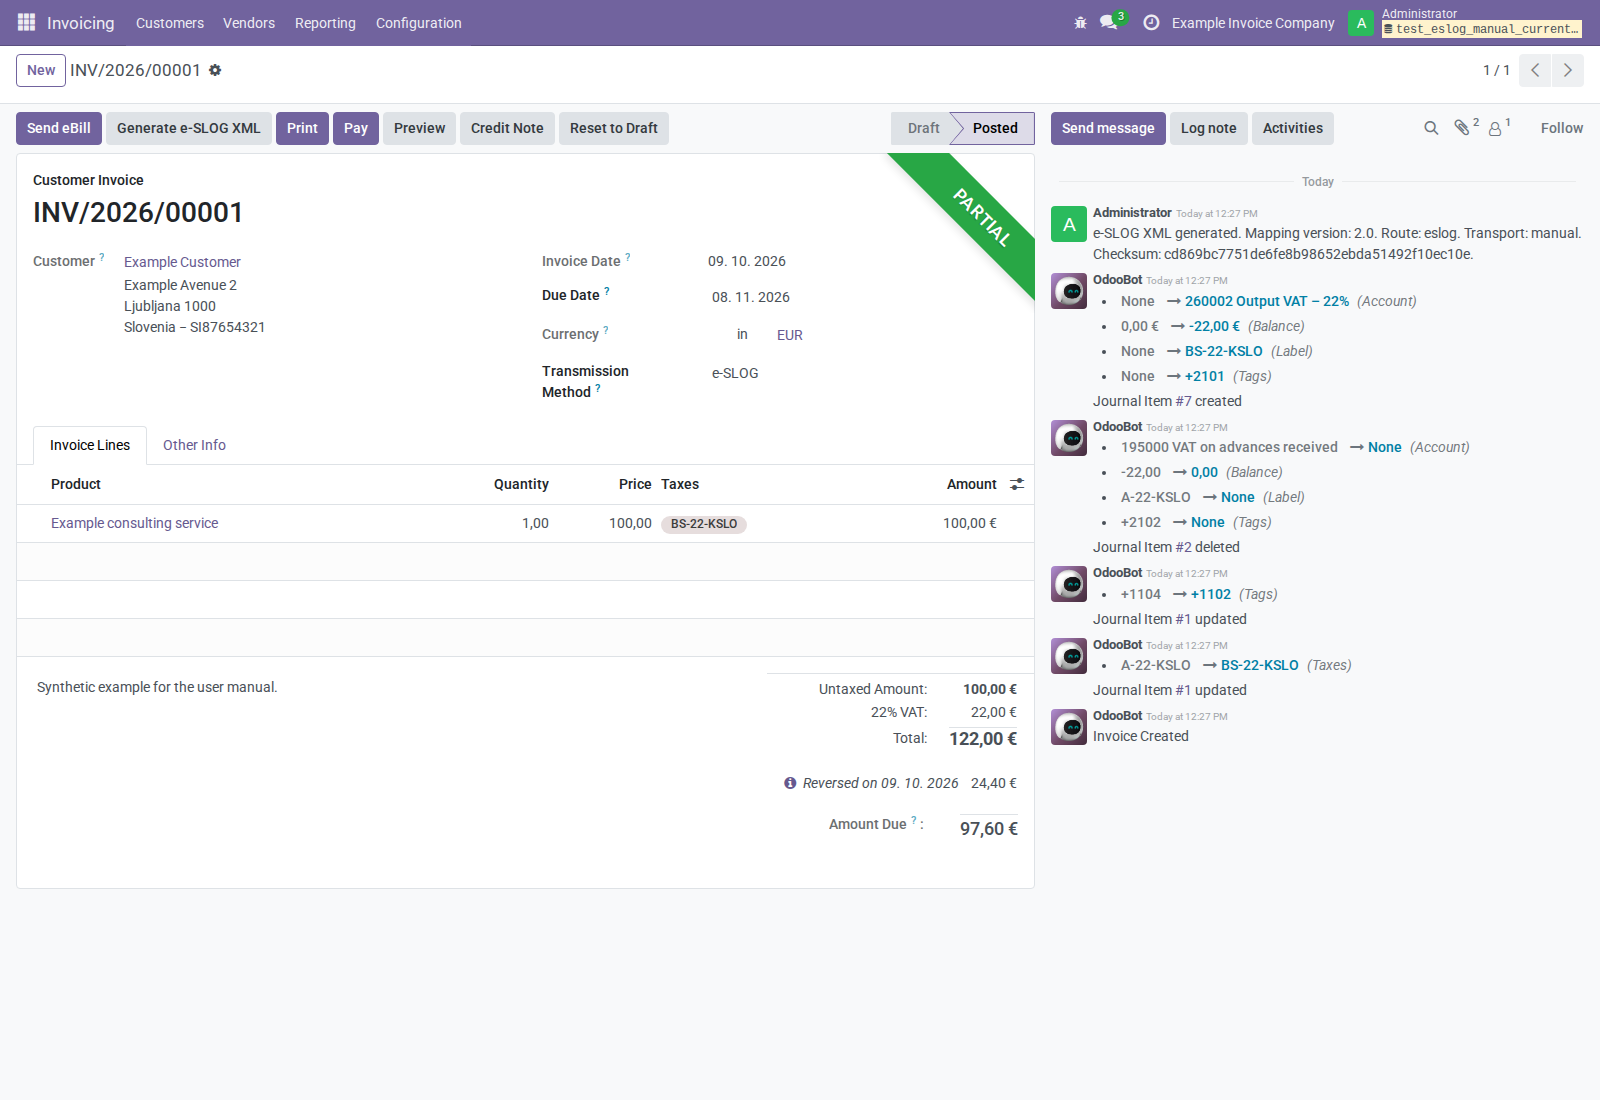The image size is (1600, 1100).
Task: Open the Example Invoice Company switcher
Action: 1253,23
